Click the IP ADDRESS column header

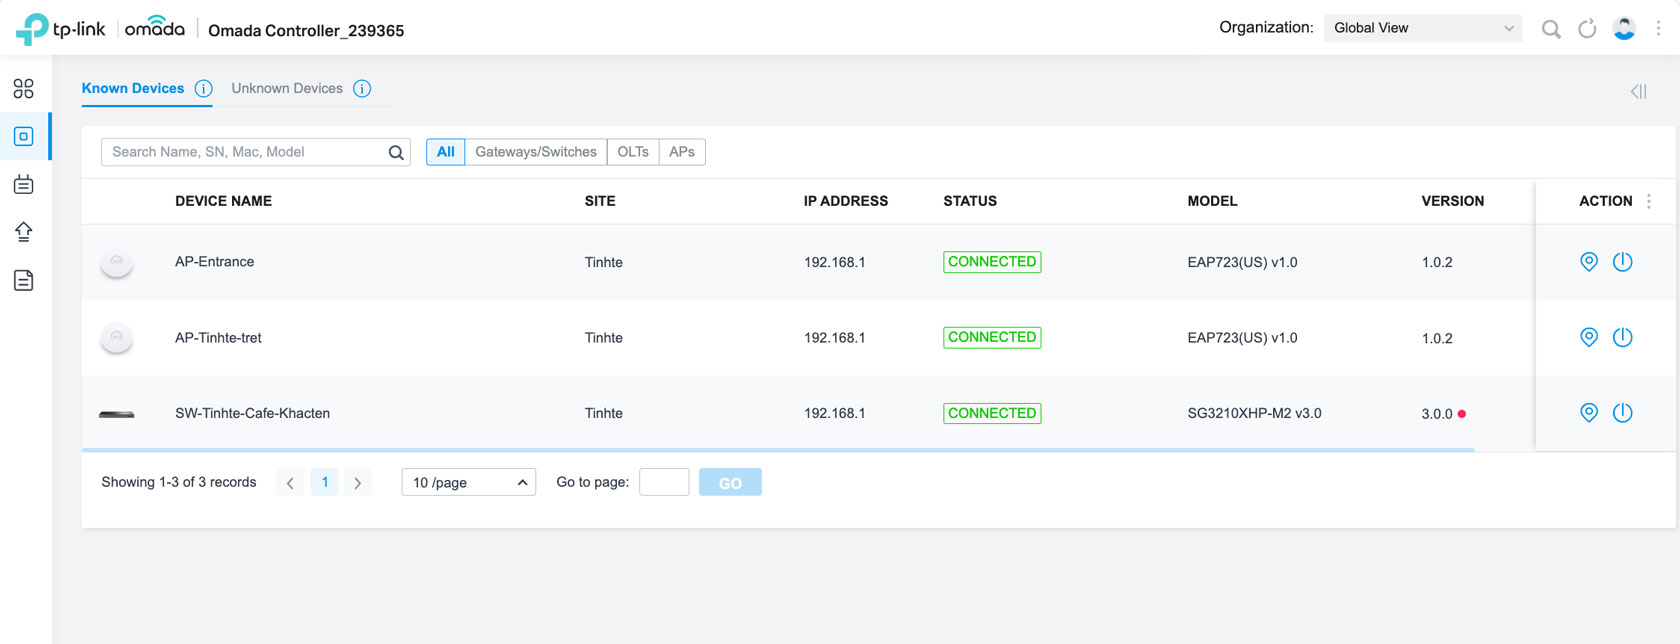coord(846,201)
